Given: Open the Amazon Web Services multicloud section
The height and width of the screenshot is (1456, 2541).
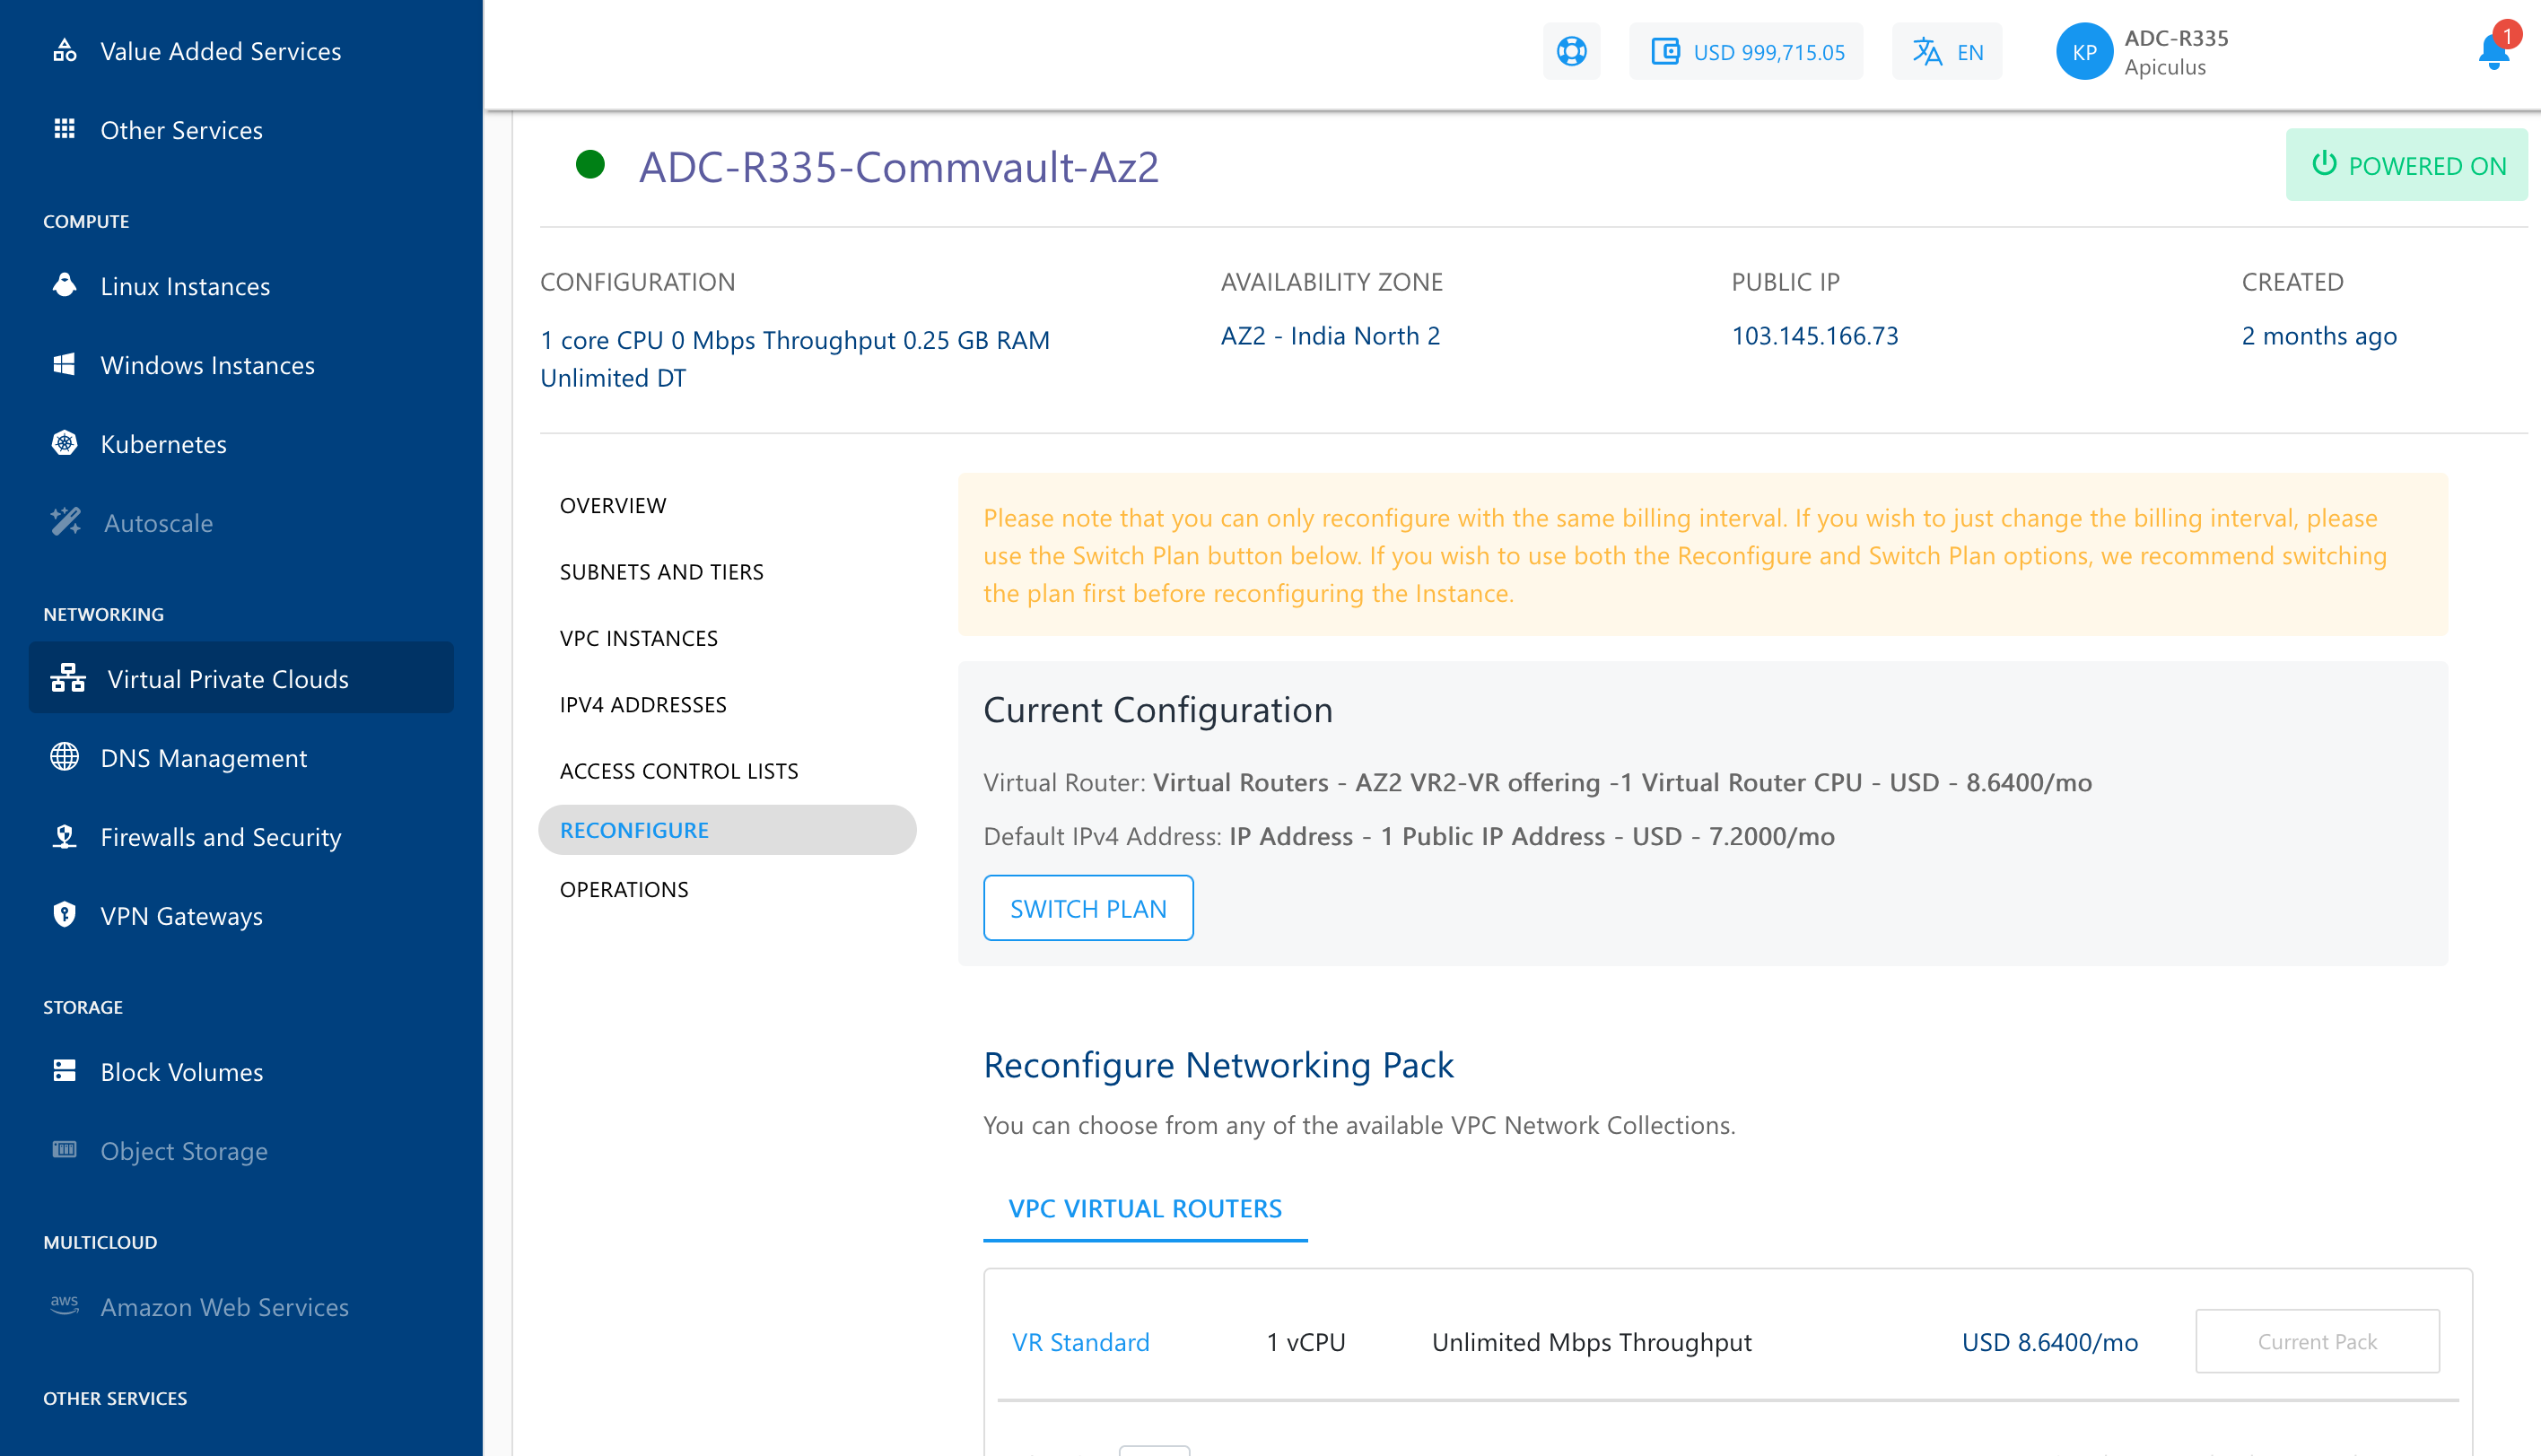Looking at the screenshot, I should point(224,1306).
